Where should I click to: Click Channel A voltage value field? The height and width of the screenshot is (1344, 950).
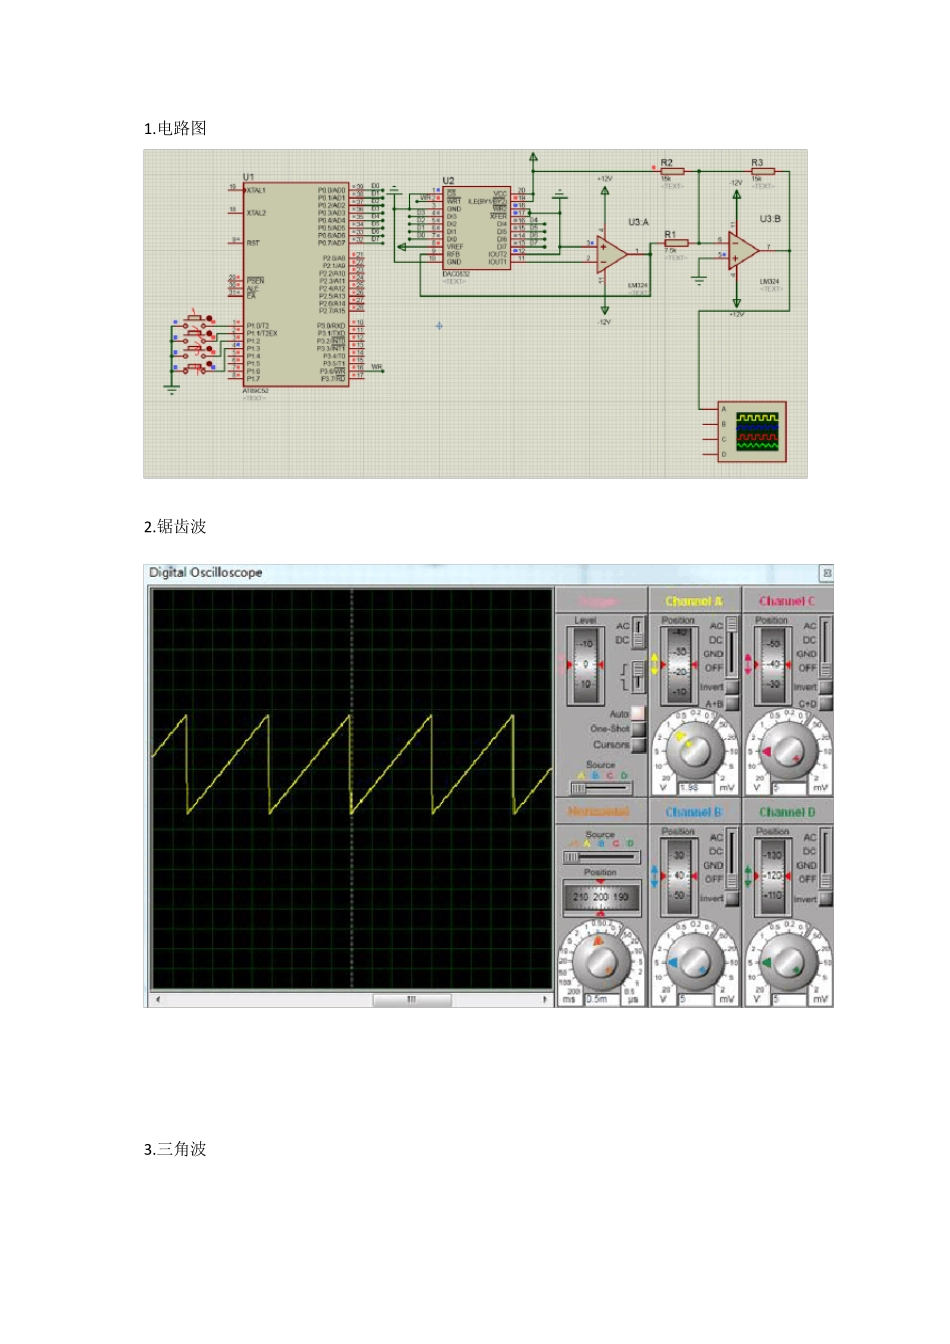(695, 788)
